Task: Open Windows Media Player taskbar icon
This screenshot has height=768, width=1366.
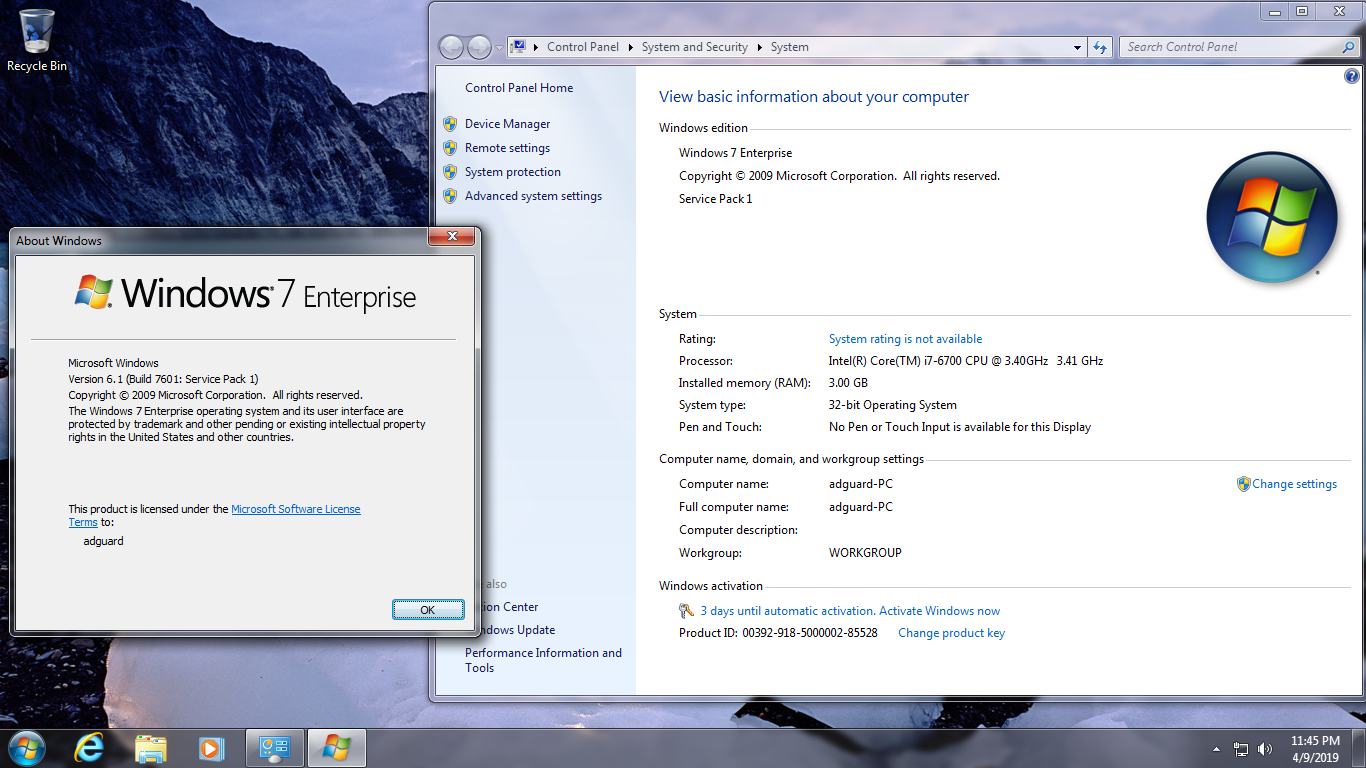Action: [x=210, y=748]
